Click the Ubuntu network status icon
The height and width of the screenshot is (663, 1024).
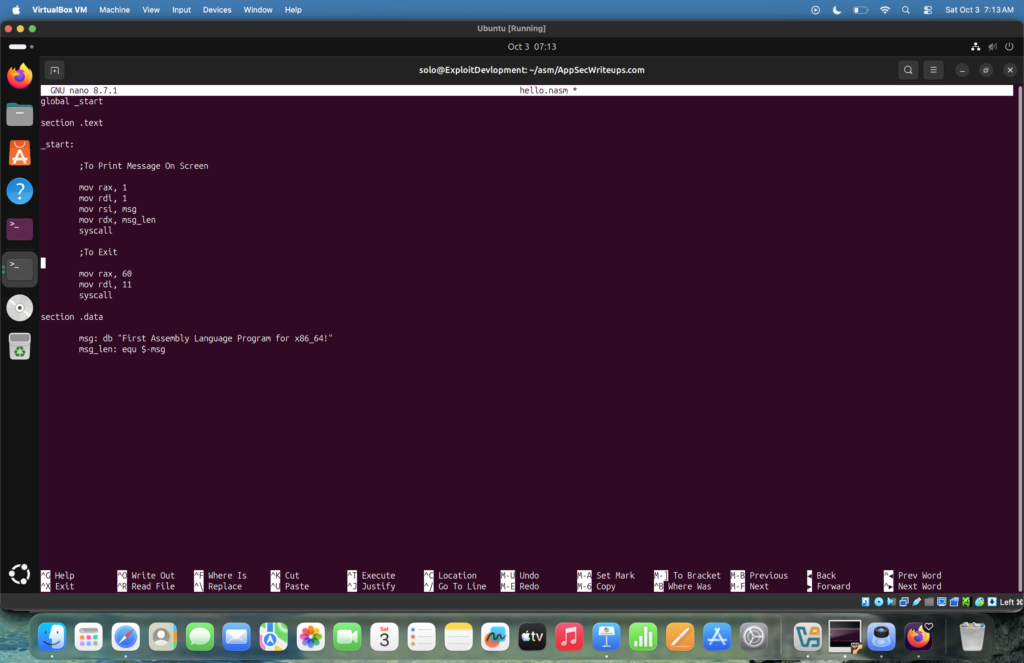point(975,46)
